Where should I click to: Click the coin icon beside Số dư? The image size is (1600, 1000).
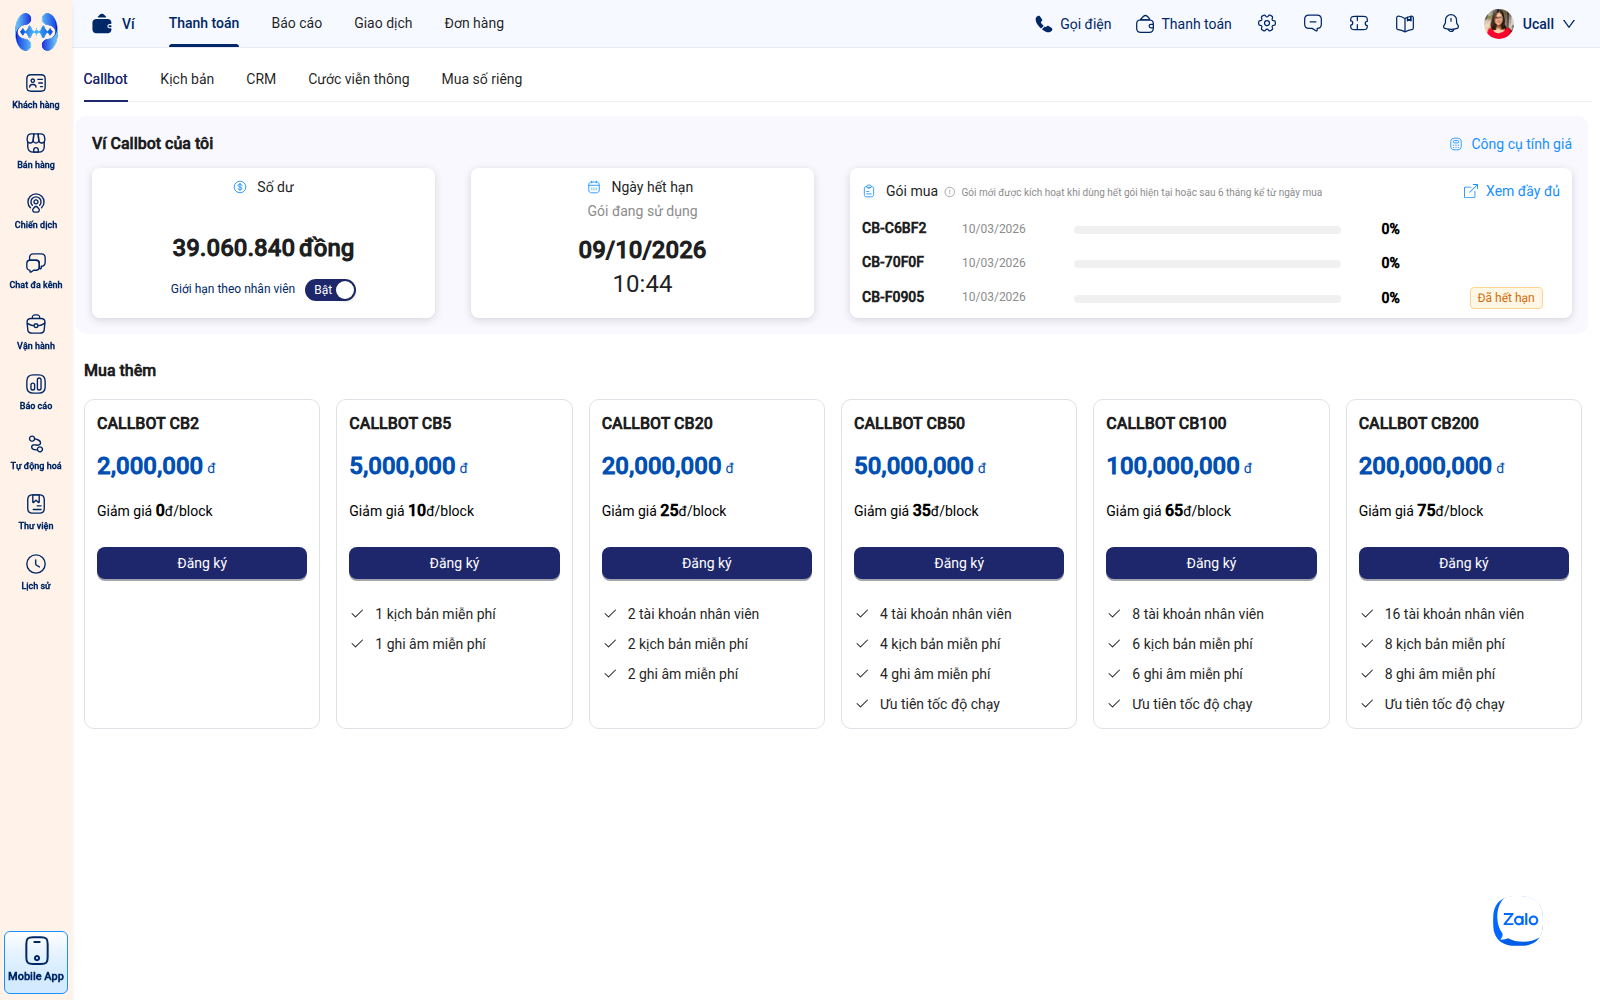click(240, 187)
